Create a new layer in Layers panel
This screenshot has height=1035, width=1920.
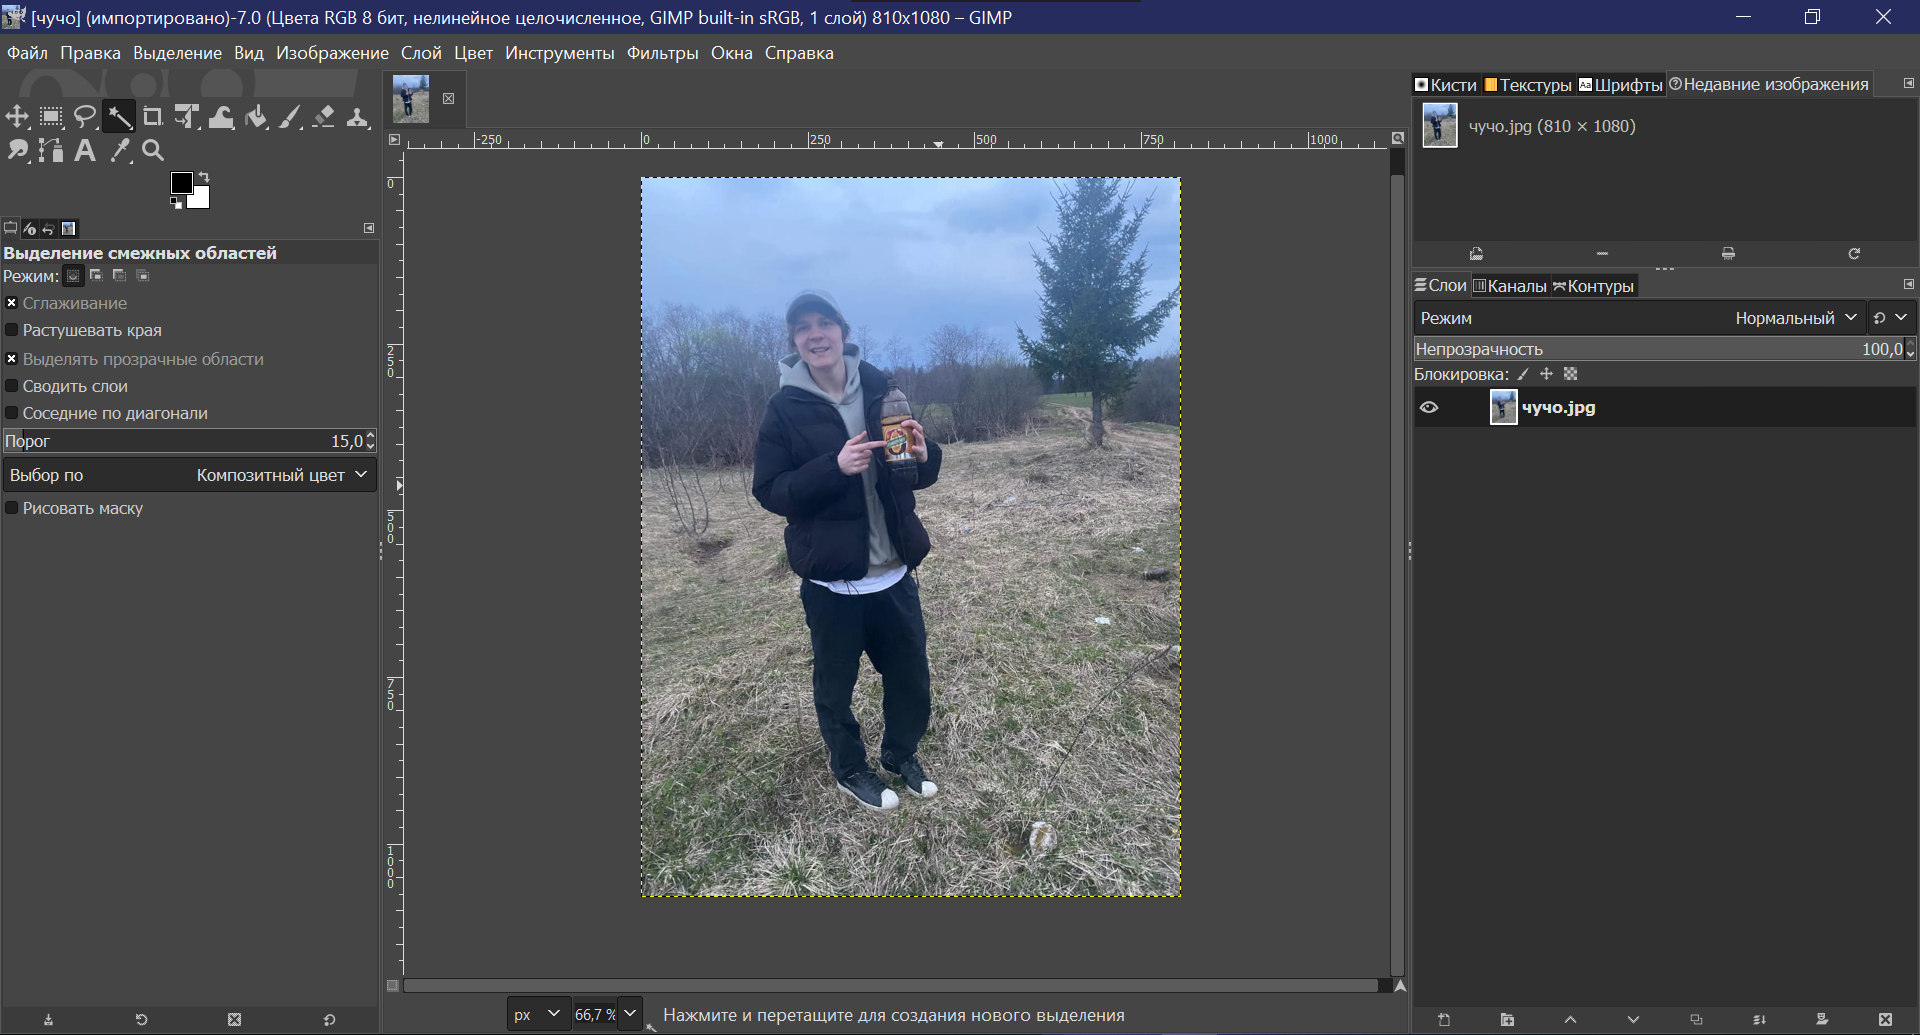click(1444, 1020)
